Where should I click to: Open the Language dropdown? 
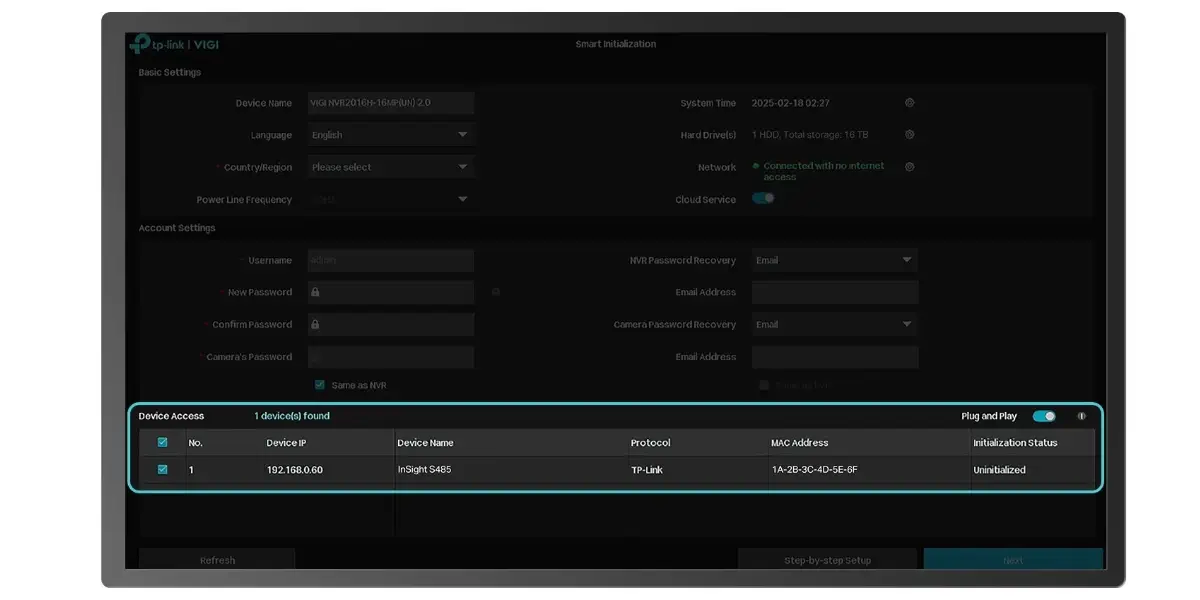coord(391,135)
